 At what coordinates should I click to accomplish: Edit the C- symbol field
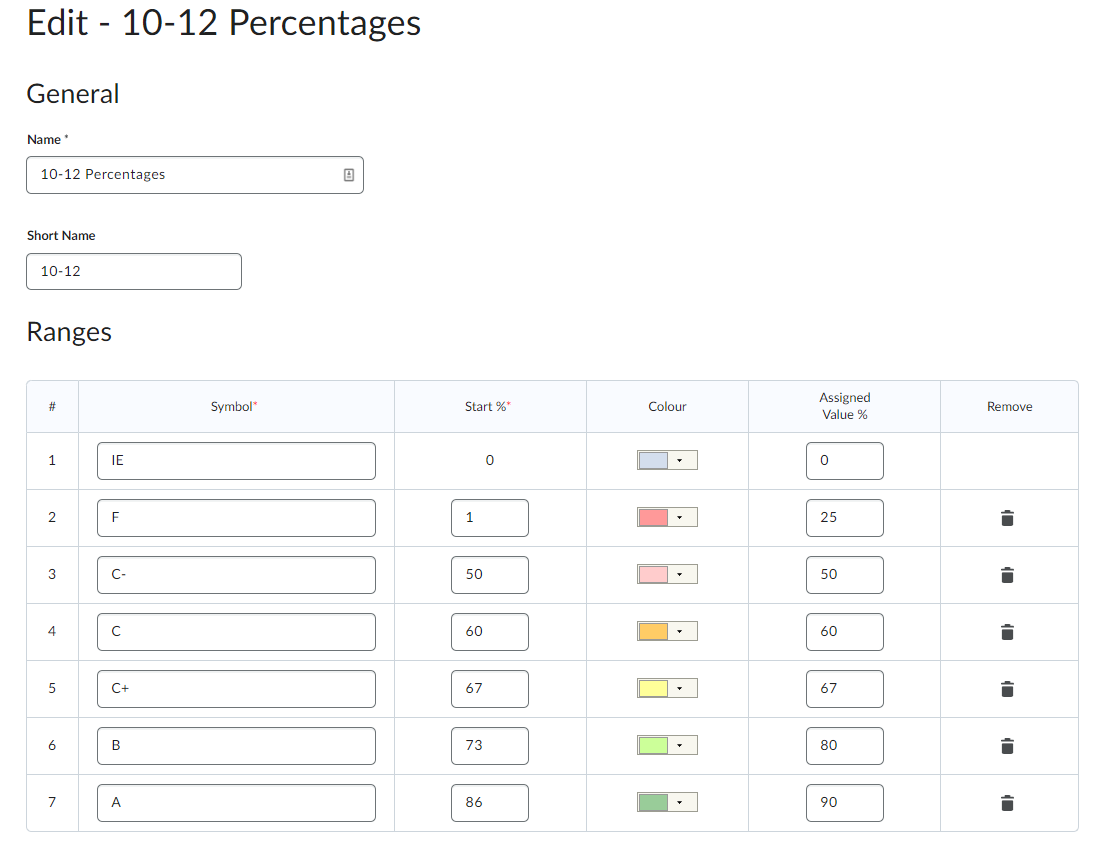tap(236, 575)
